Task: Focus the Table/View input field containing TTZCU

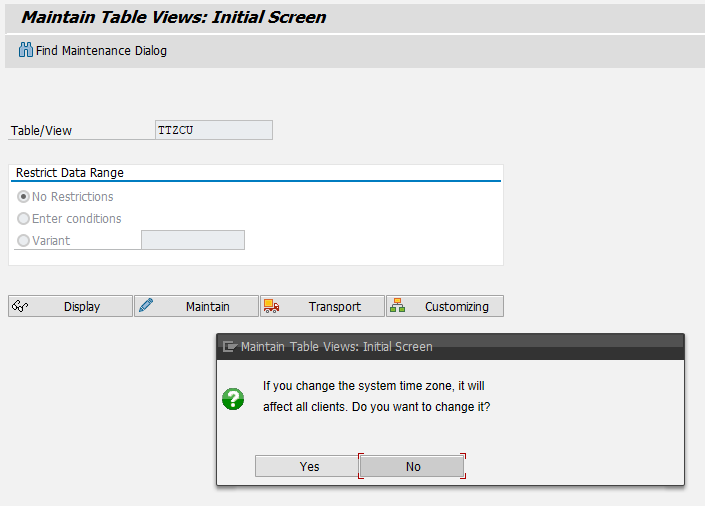Action: point(214,130)
